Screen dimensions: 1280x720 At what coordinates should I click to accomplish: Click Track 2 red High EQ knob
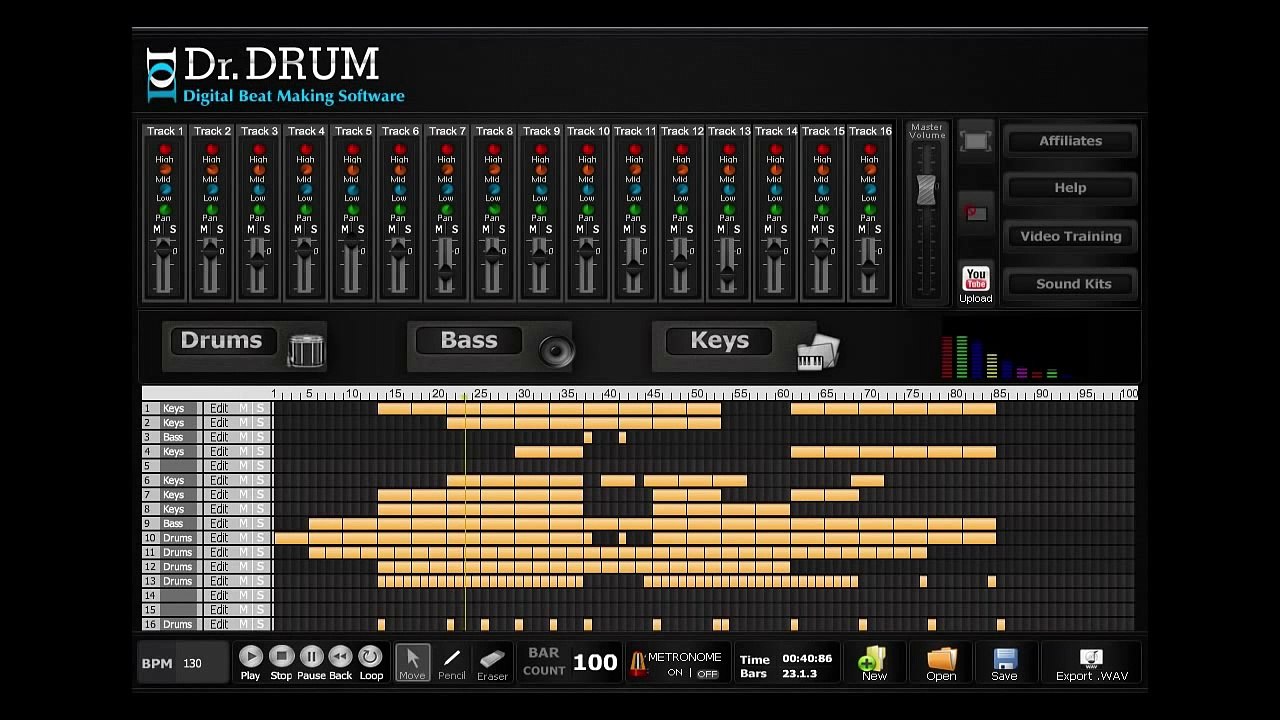click(x=211, y=150)
